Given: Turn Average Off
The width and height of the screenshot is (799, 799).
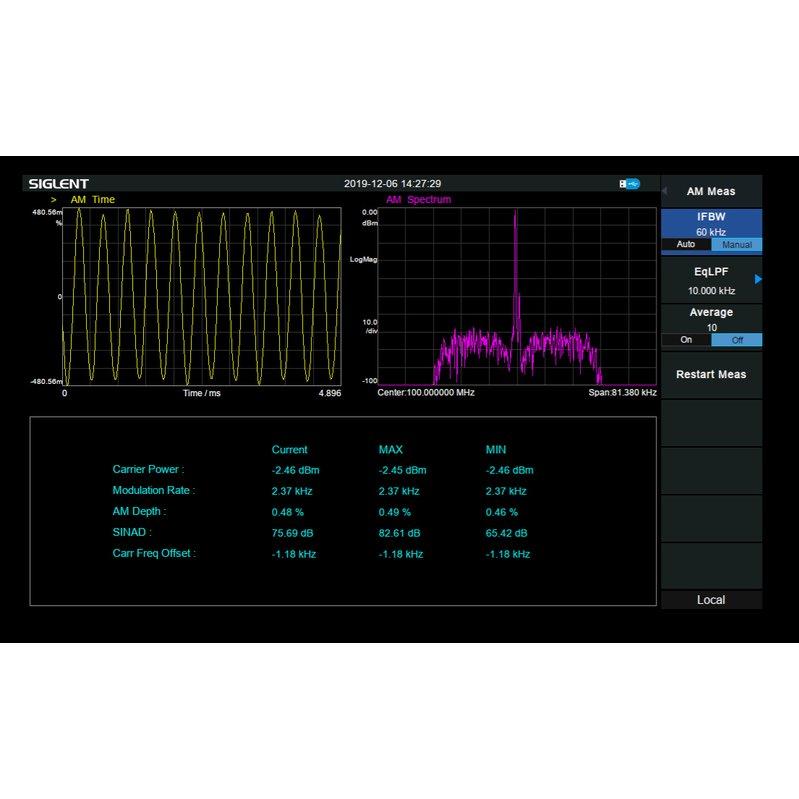Looking at the screenshot, I should click(737, 340).
